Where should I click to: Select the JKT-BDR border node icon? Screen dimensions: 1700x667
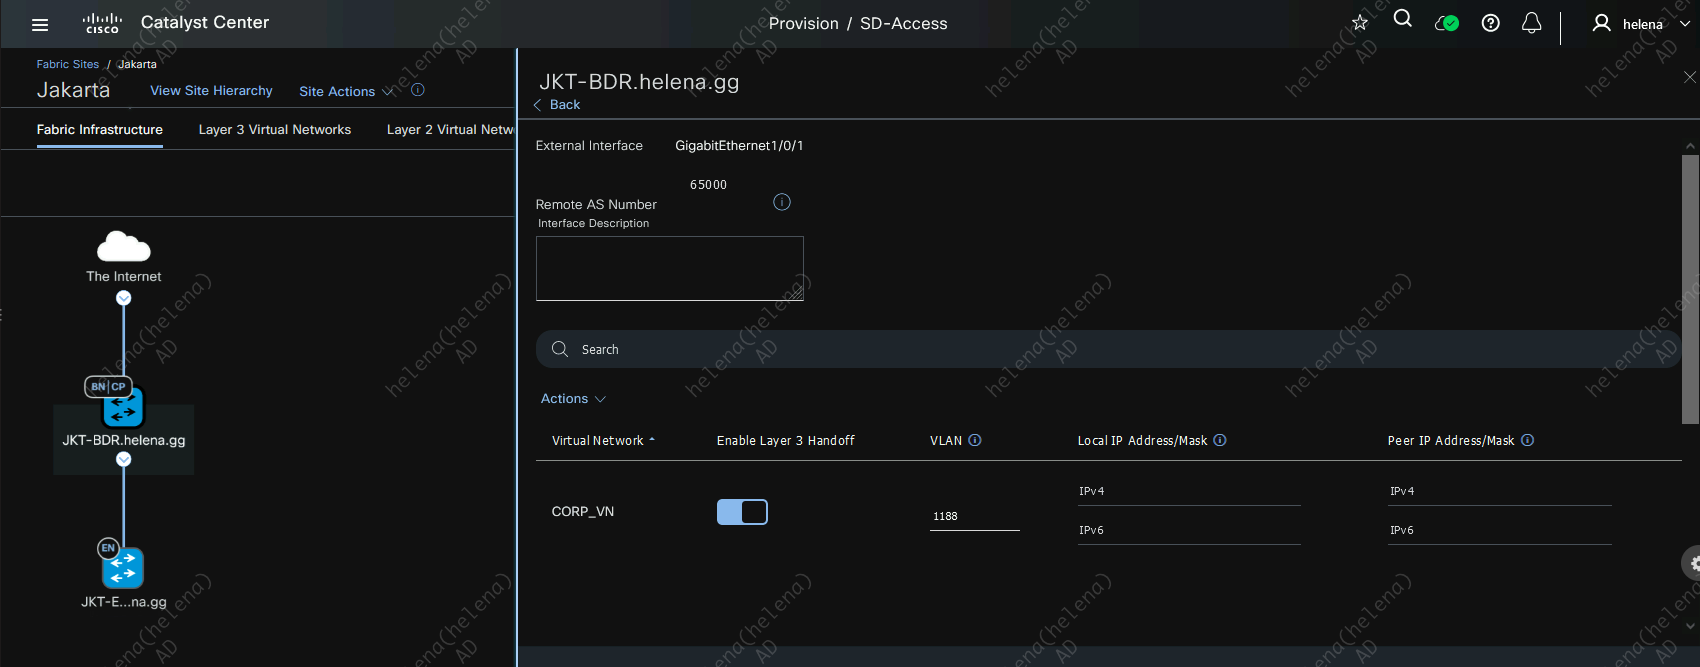point(123,407)
